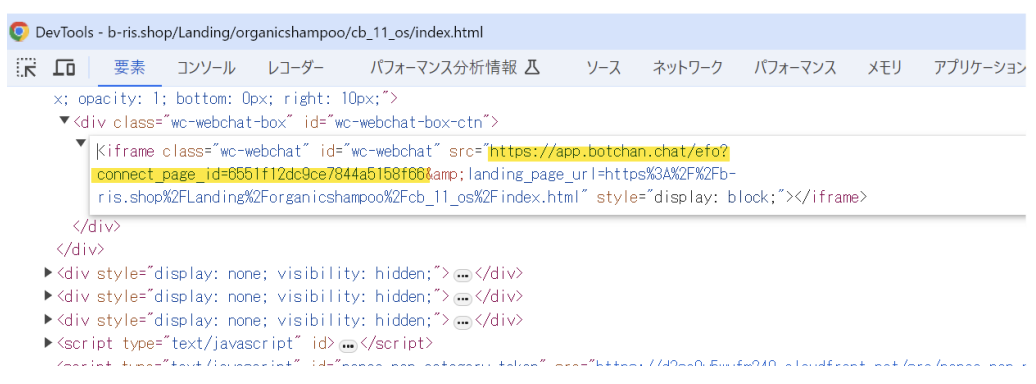Click the ellipsis in the third hidden div
Image resolution: width=1036 pixels, height=384 pixels.
click(x=462, y=322)
